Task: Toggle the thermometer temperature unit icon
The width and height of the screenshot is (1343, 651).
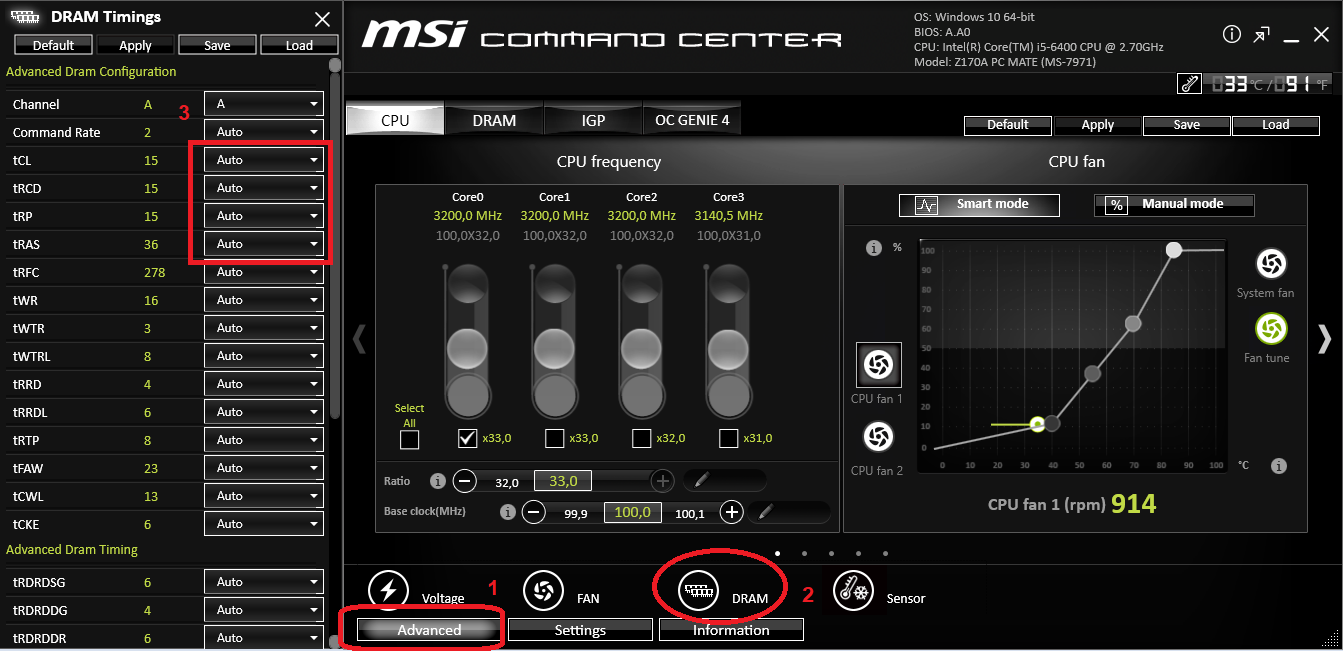Action: point(1190,85)
